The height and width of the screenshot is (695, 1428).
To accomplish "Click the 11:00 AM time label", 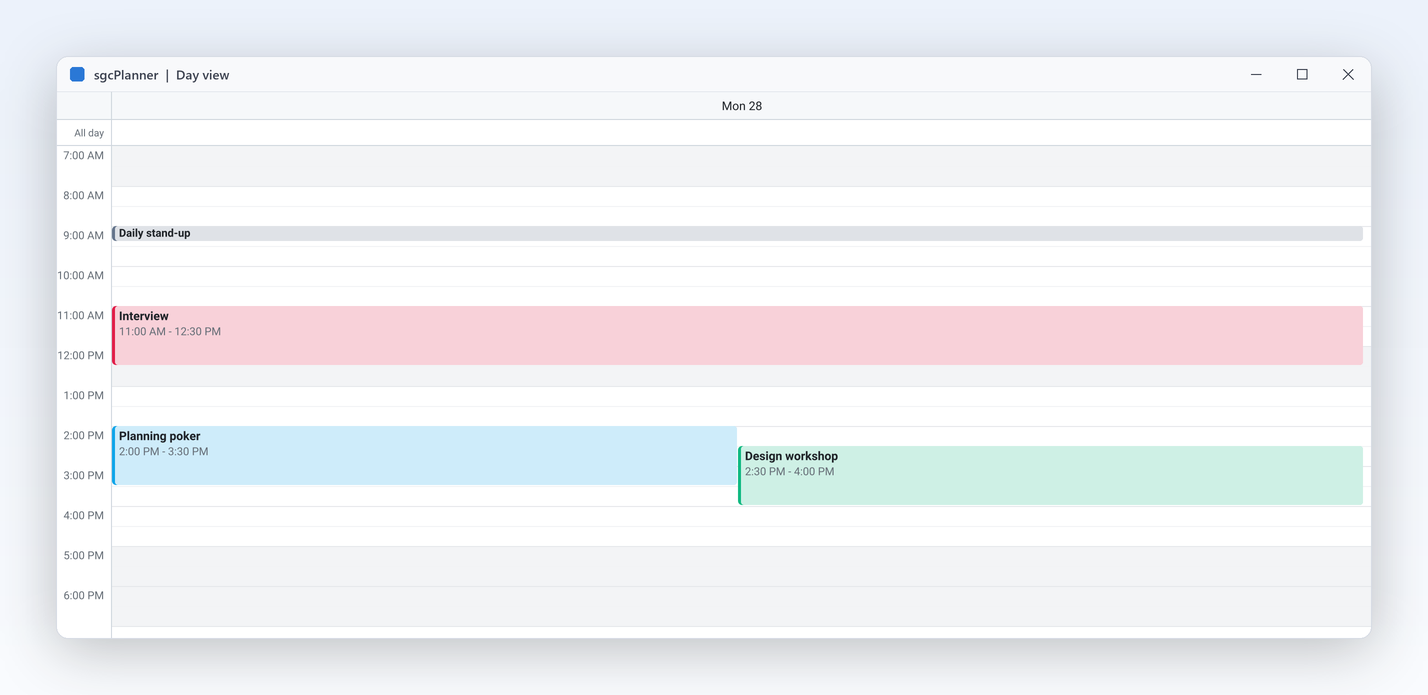I will pyautogui.click(x=81, y=316).
